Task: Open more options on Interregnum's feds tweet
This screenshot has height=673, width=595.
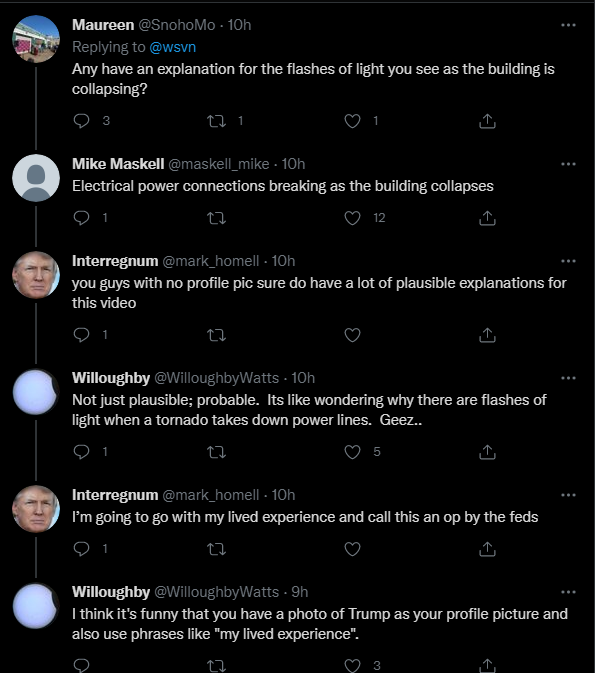Action: 568,495
